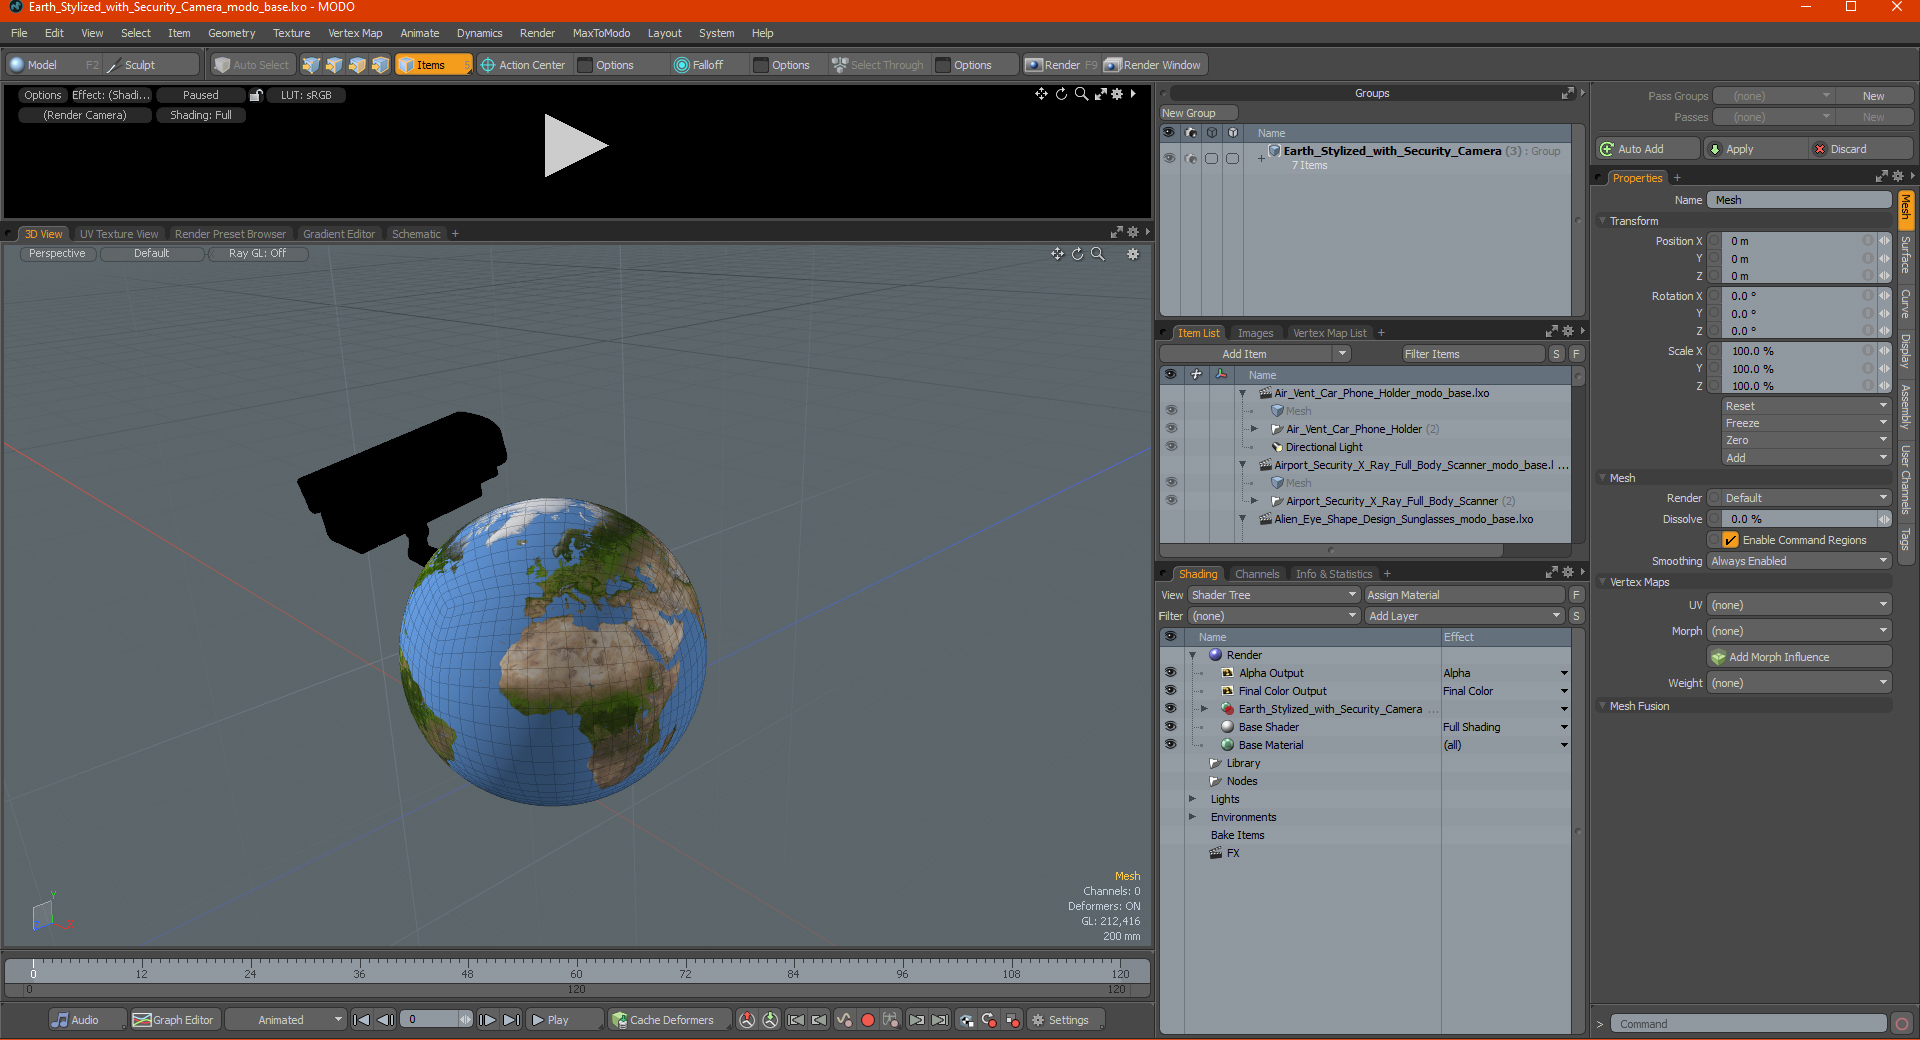The image size is (1920, 1040).
Task: Toggle lock icon in preview panel
Action: (x=256, y=95)
